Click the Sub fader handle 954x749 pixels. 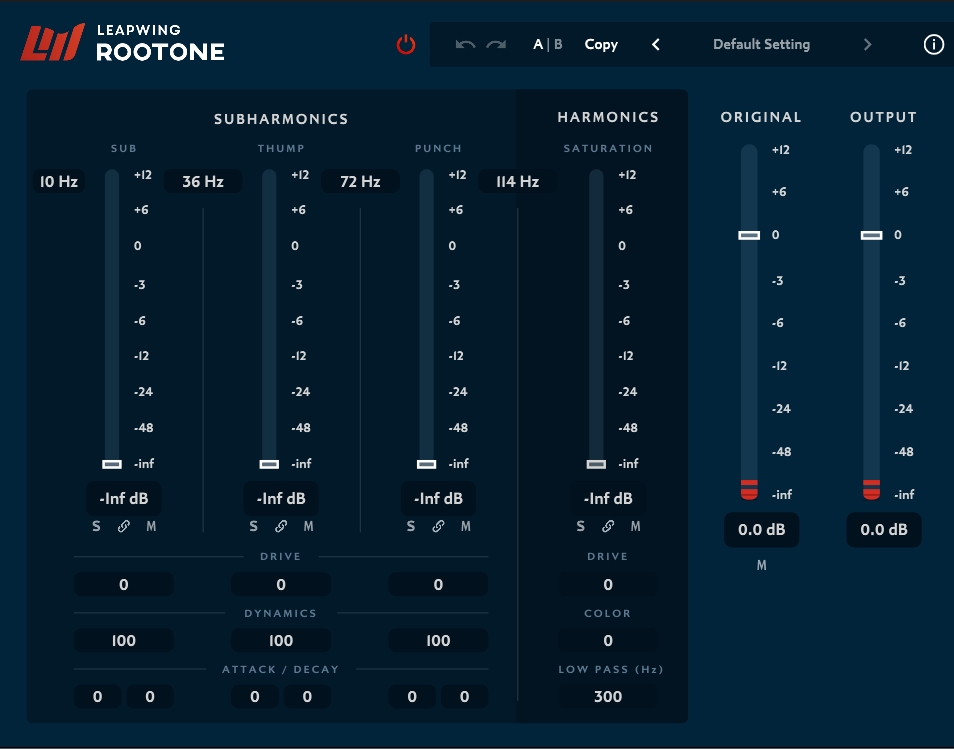click(x=112, y=464)
